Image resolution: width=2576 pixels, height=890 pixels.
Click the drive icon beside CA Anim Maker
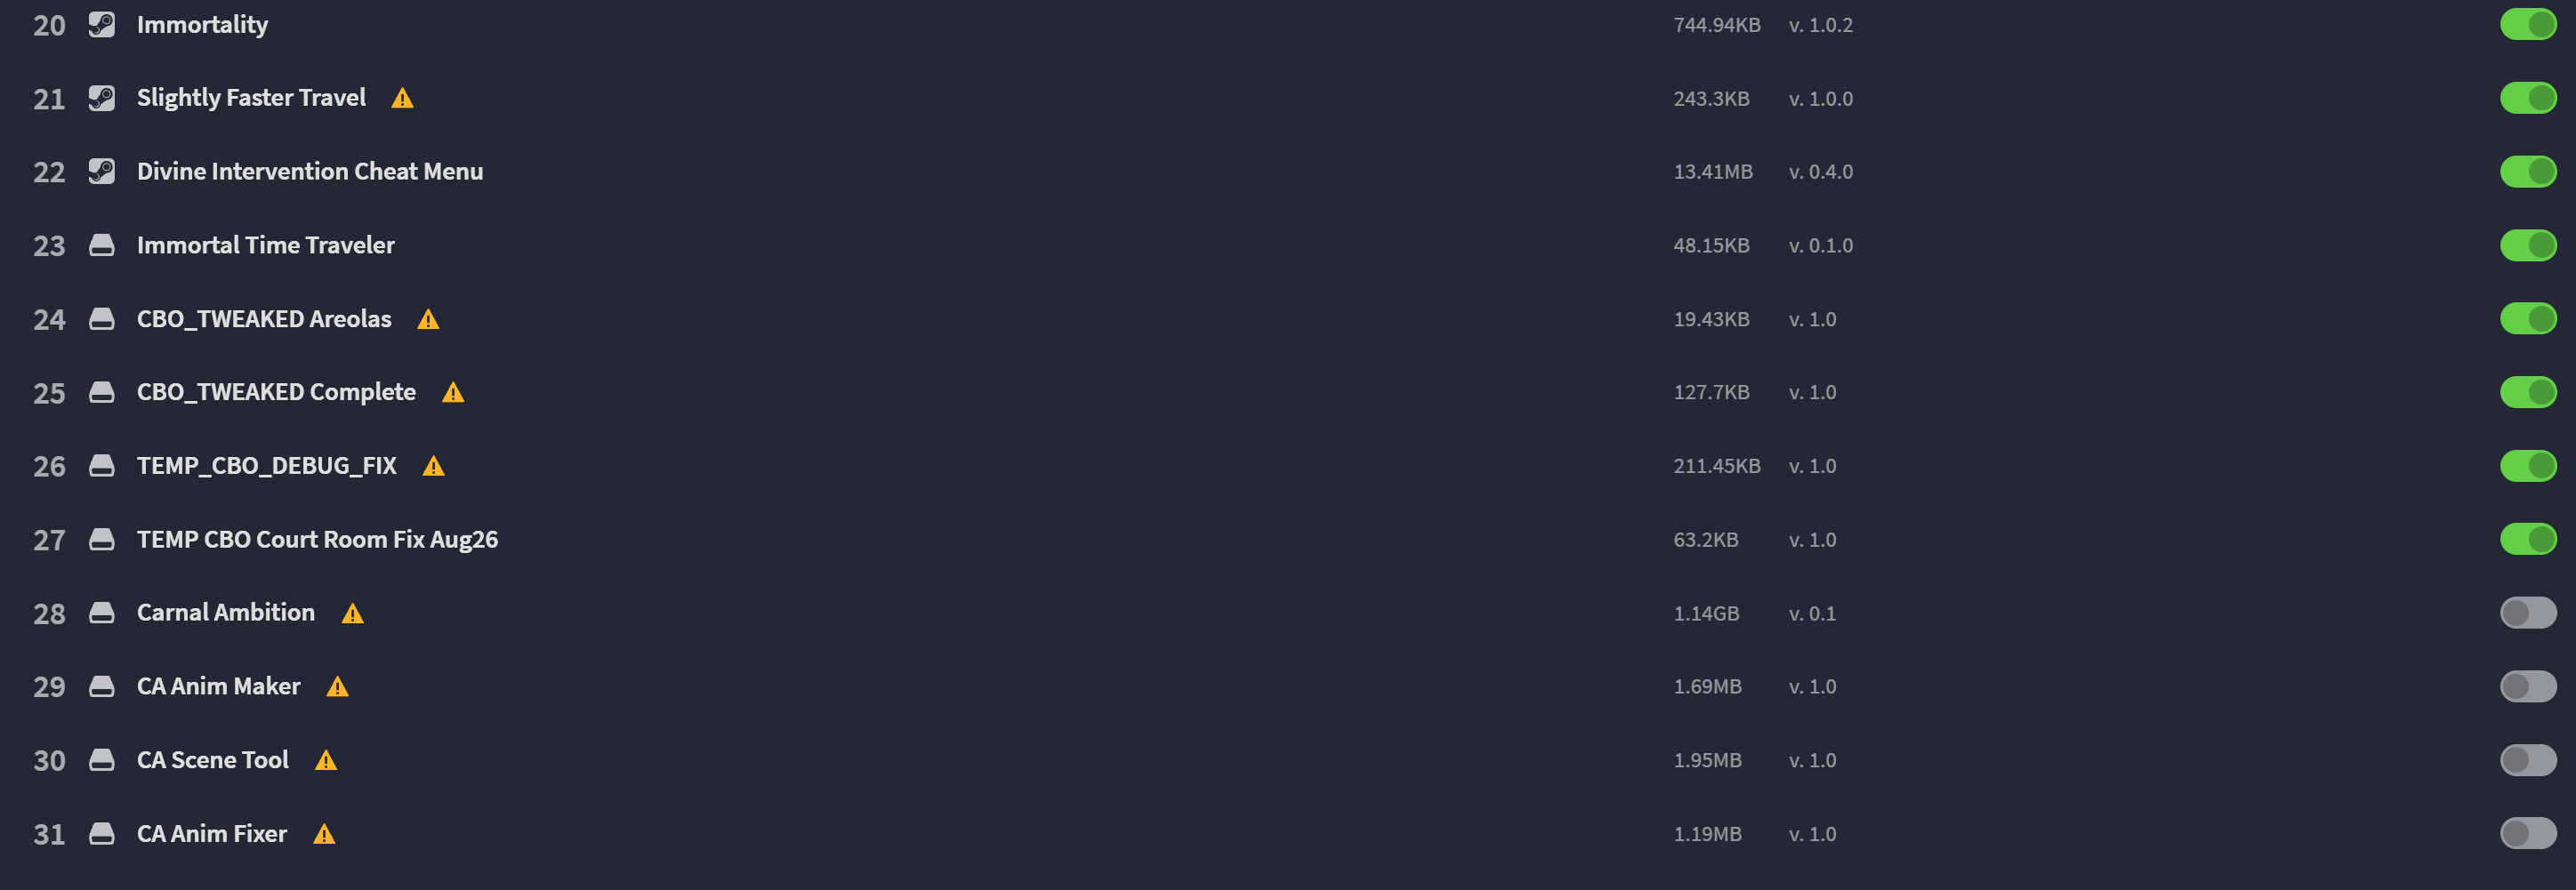click(101, 686)
